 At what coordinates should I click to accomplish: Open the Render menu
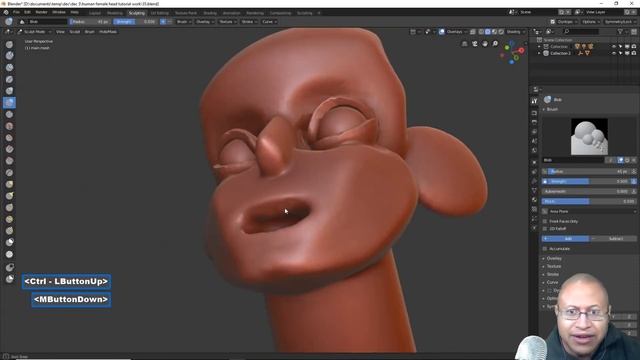[x=42, y=13]
